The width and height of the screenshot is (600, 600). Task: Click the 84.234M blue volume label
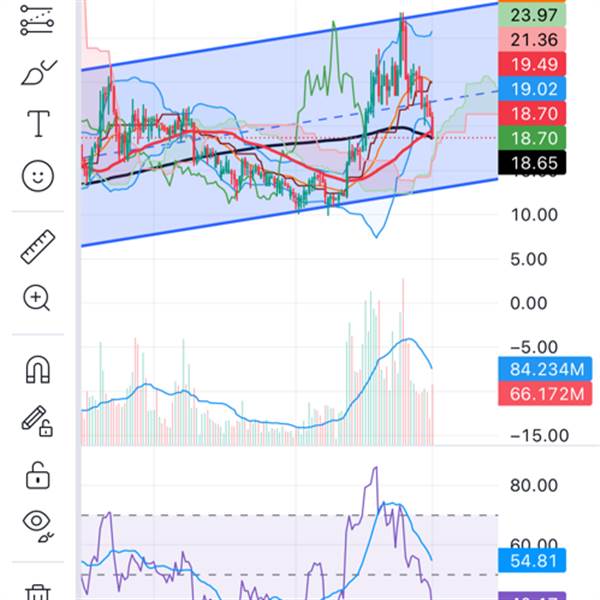click(545, 369)
